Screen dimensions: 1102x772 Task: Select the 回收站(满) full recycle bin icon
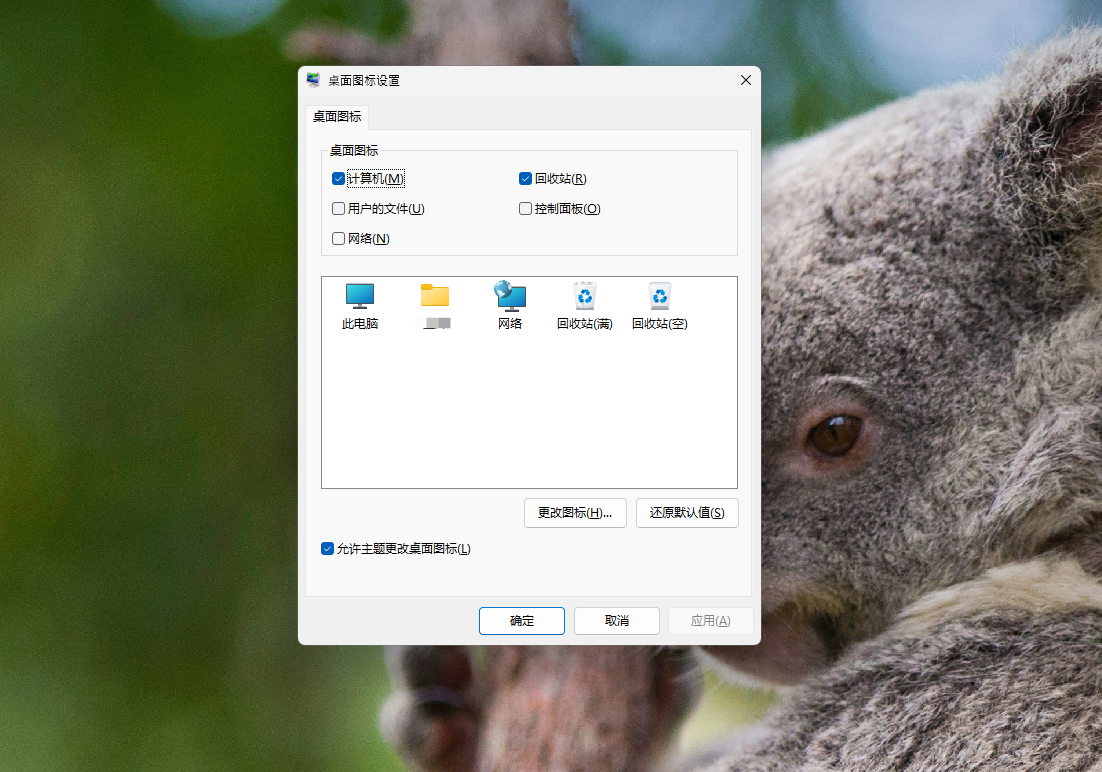pos(584,297)
